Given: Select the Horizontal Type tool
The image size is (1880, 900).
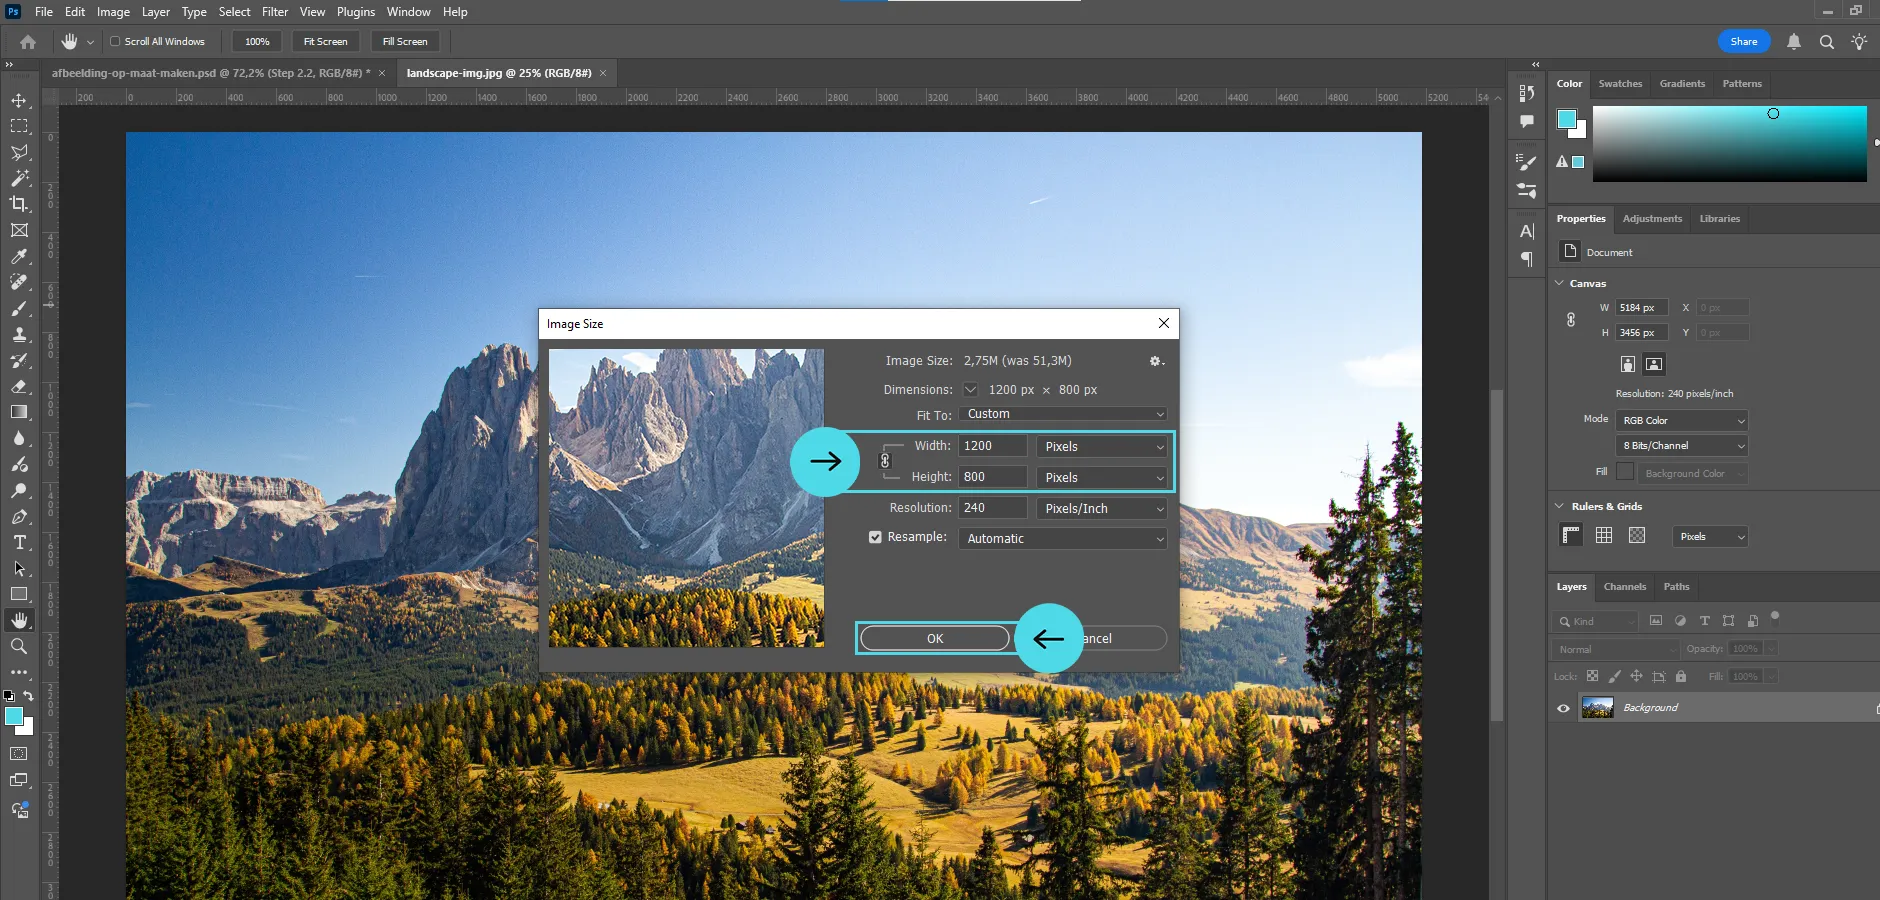Looking at the screenshot, I should tap(19, 542).
